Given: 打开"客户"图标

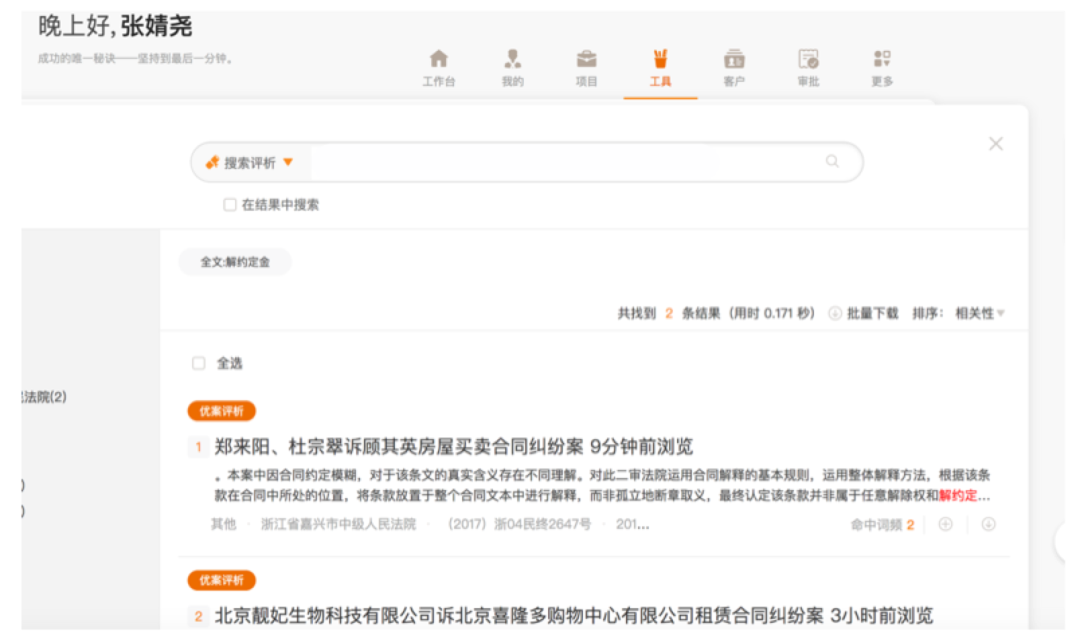Looking at the screenshot, I should tap(734, 60).
